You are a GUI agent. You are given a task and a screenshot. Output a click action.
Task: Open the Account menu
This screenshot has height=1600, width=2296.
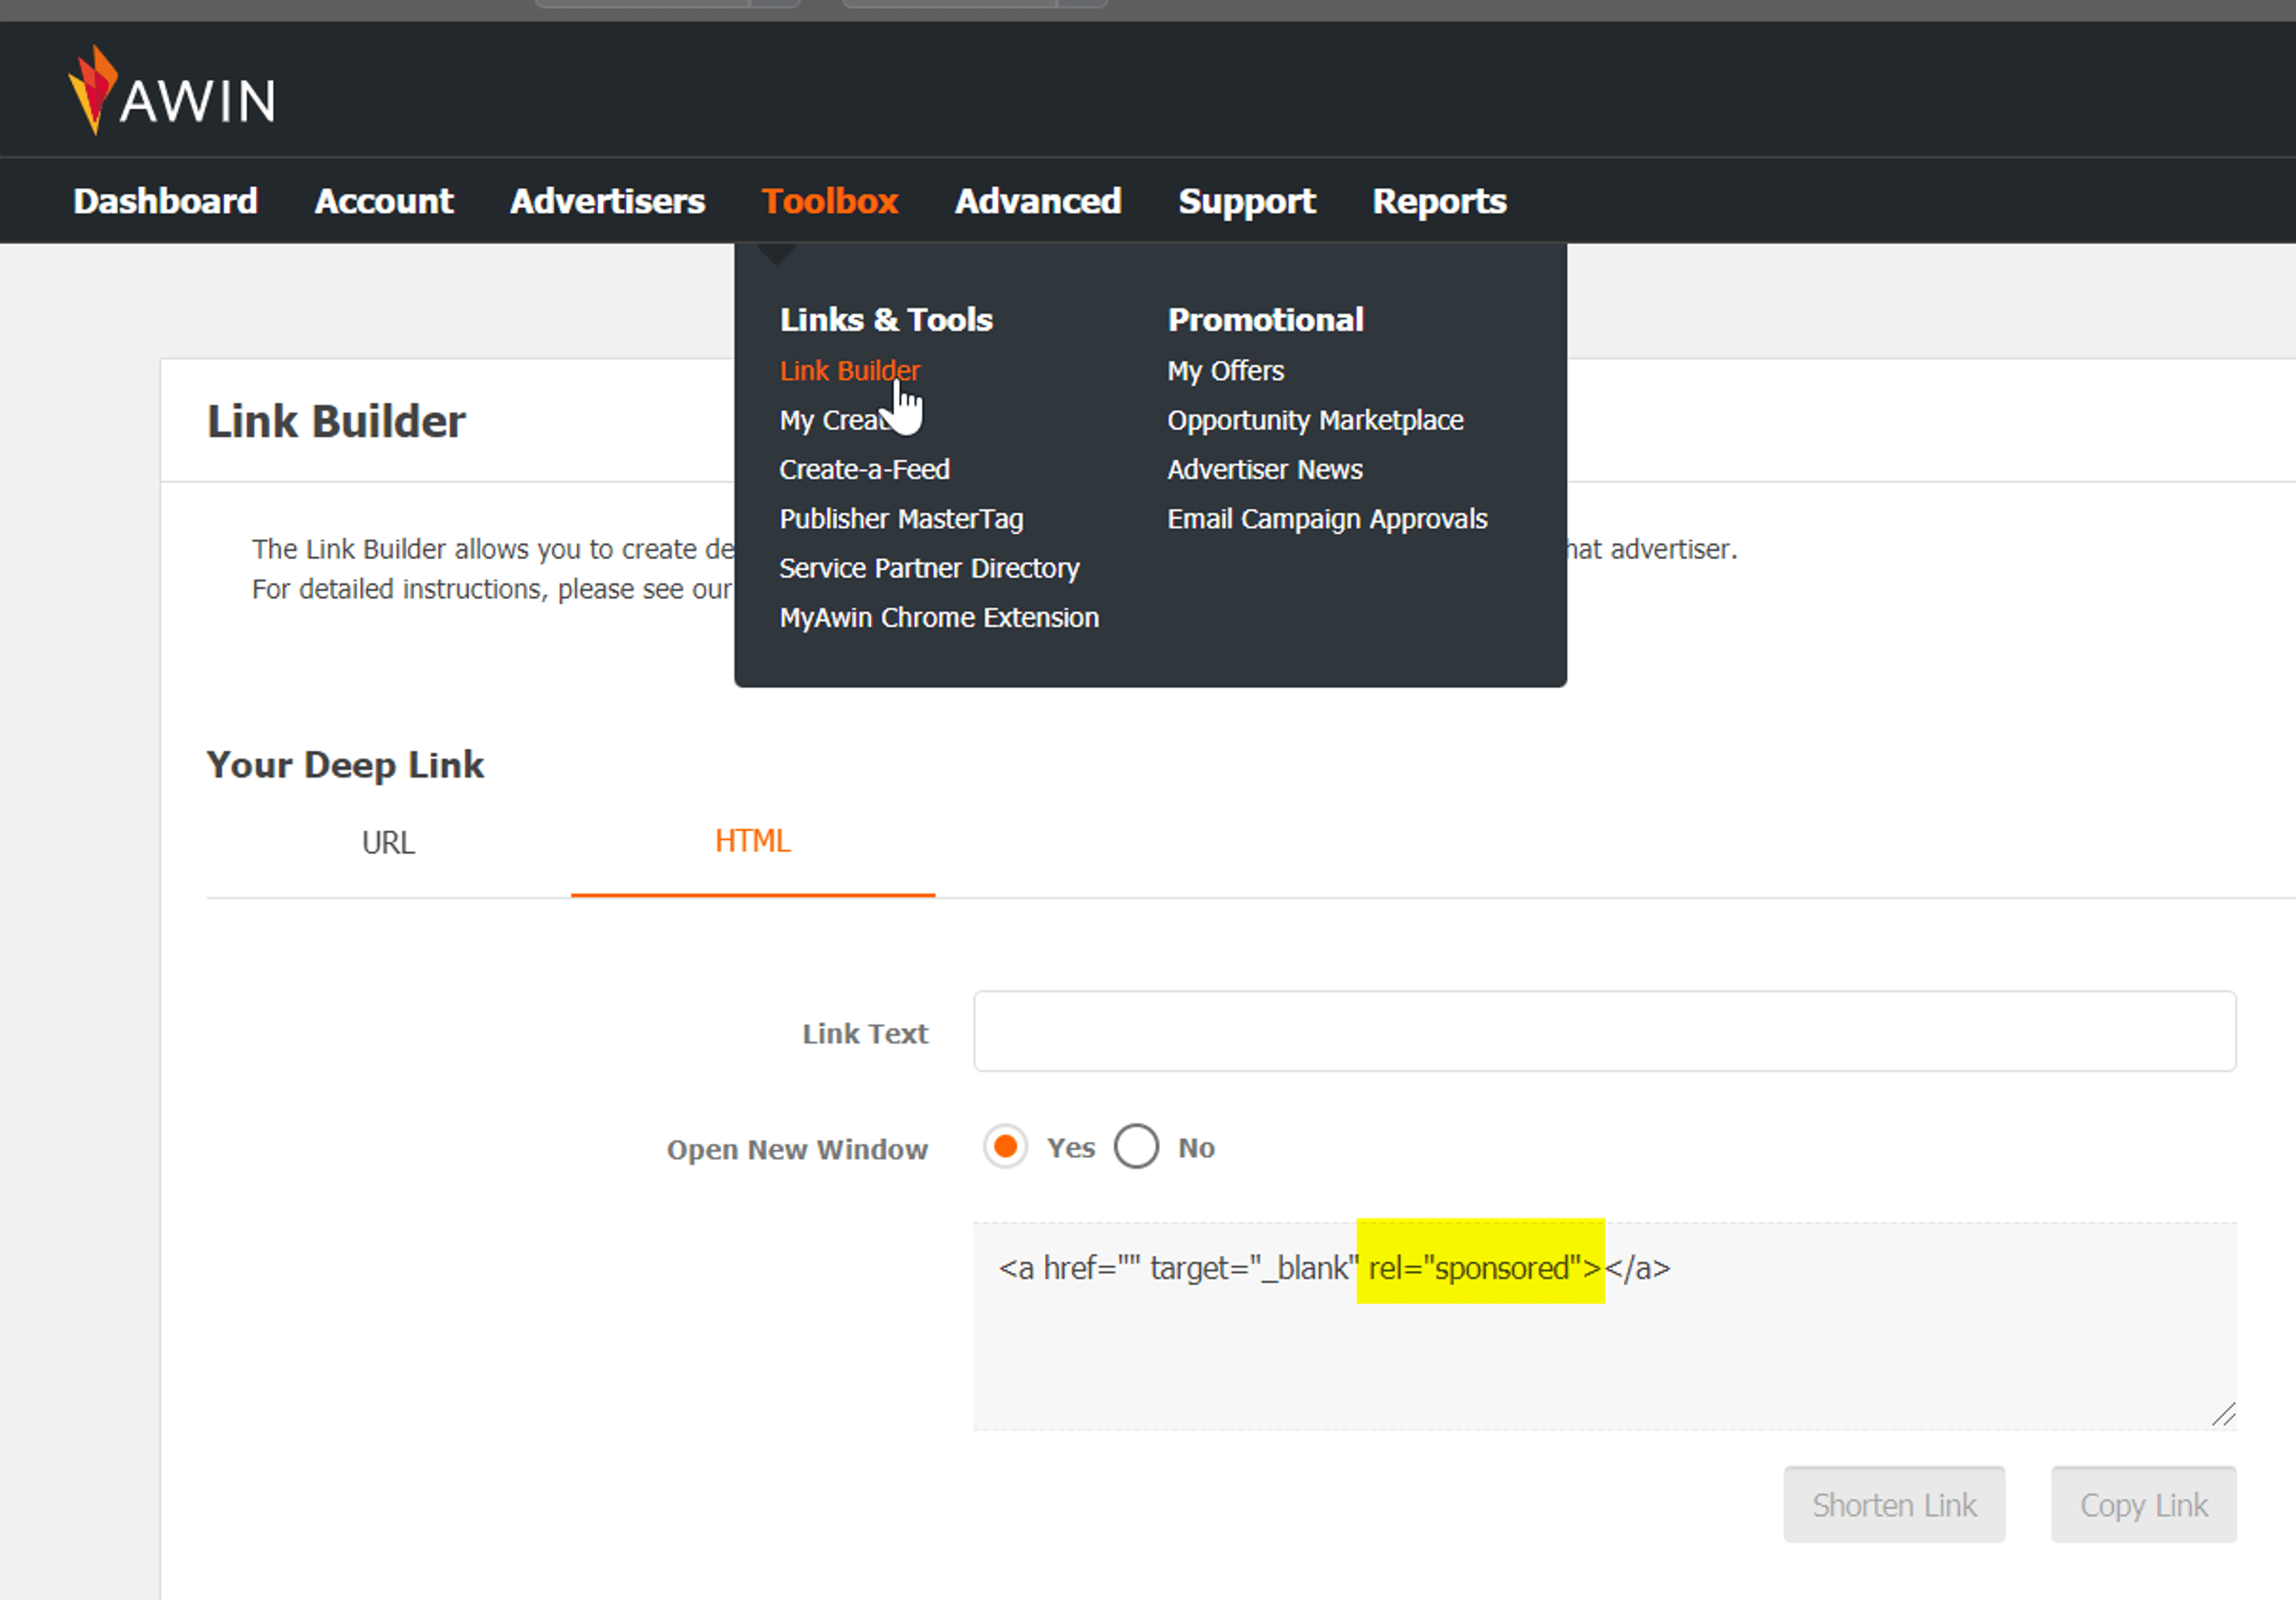384,201
